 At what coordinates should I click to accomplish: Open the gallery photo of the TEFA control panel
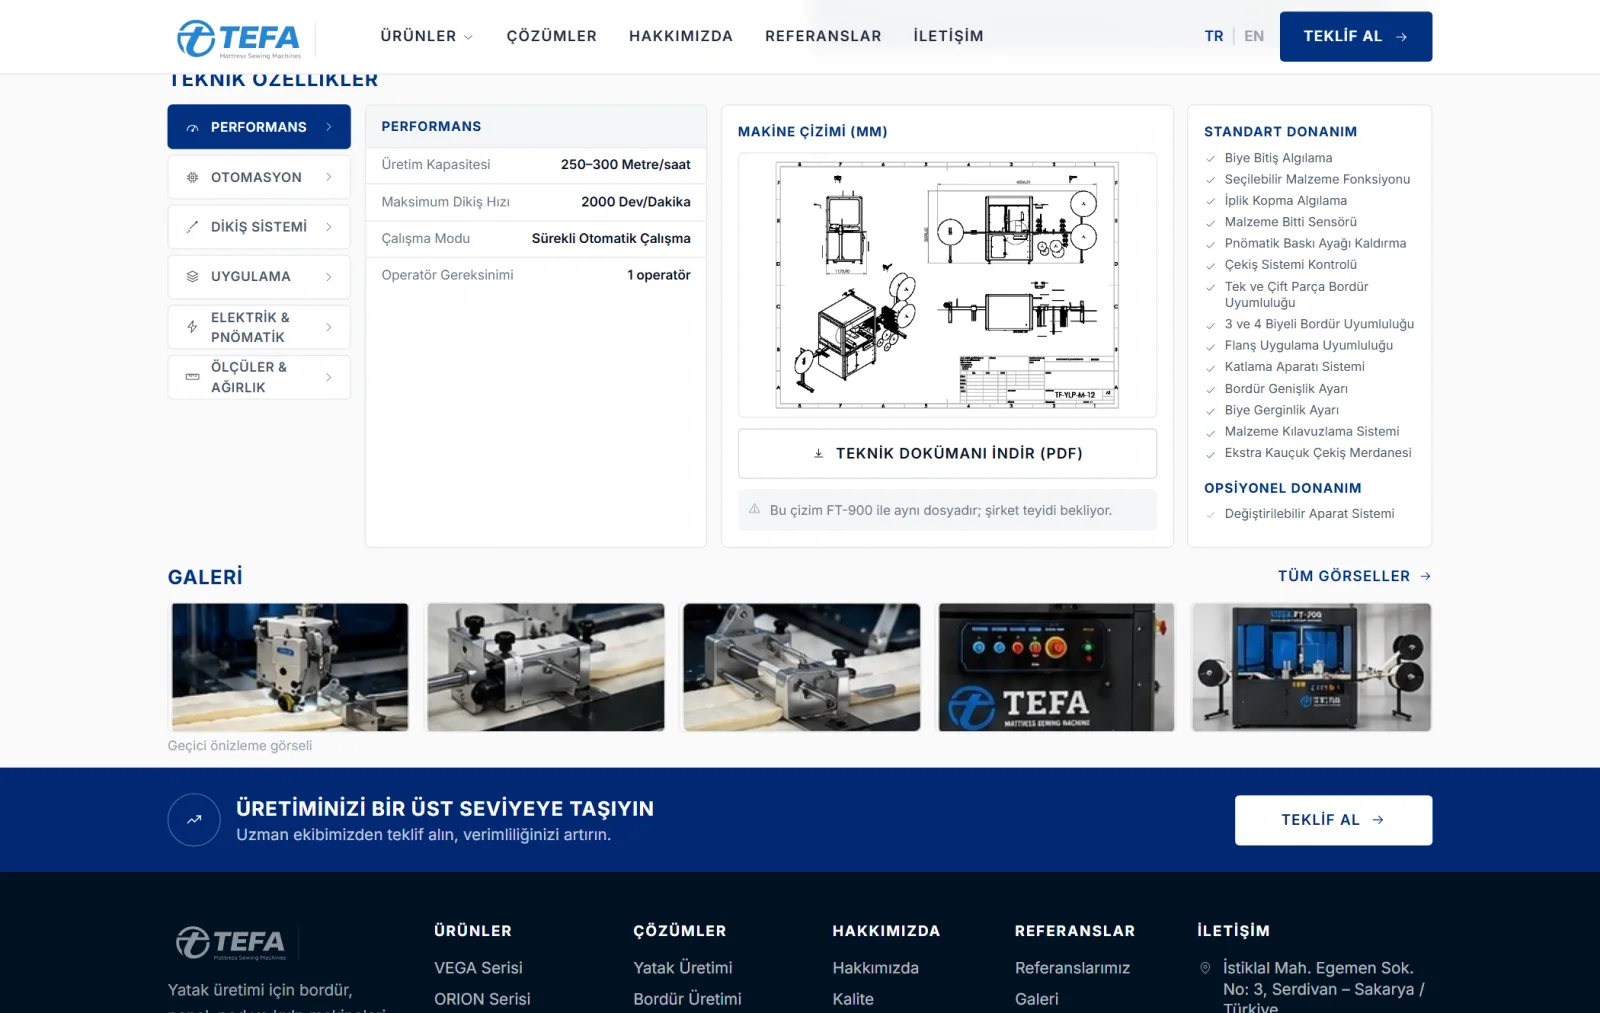click(1056, 667)
